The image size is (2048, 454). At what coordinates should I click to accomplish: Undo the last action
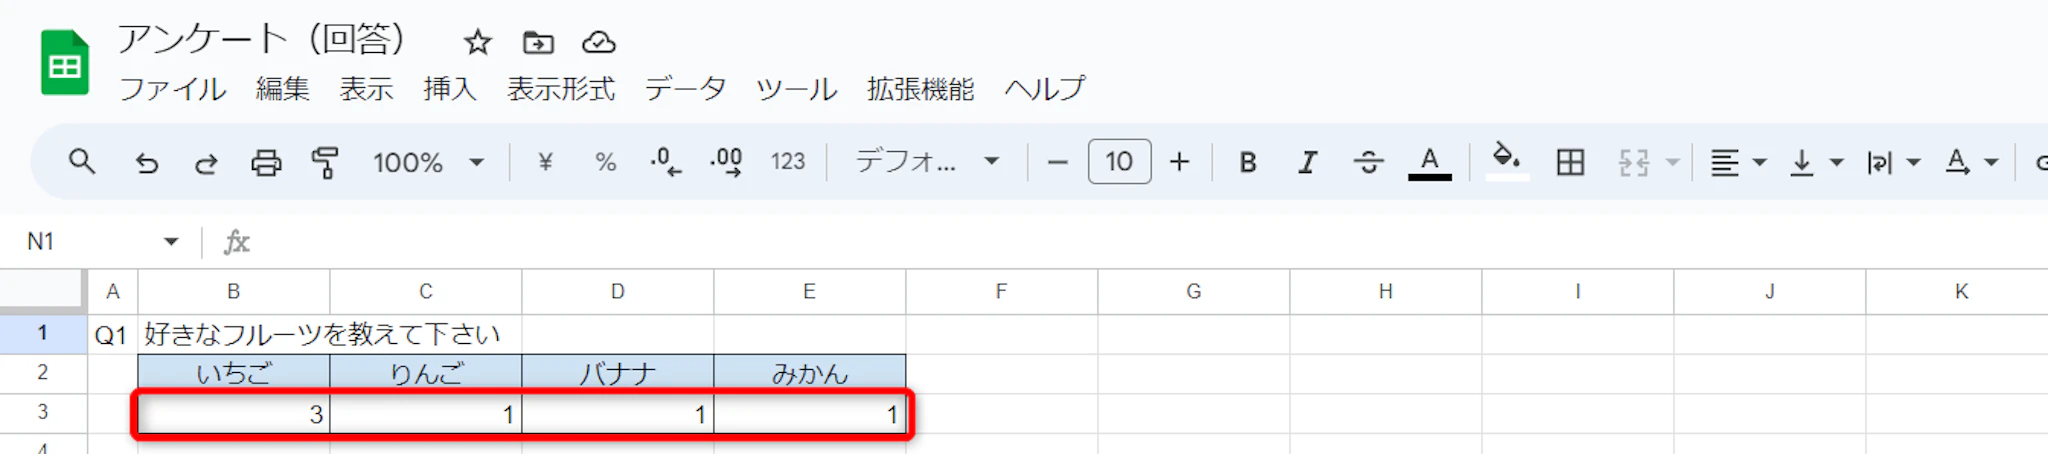pos(147,162)
